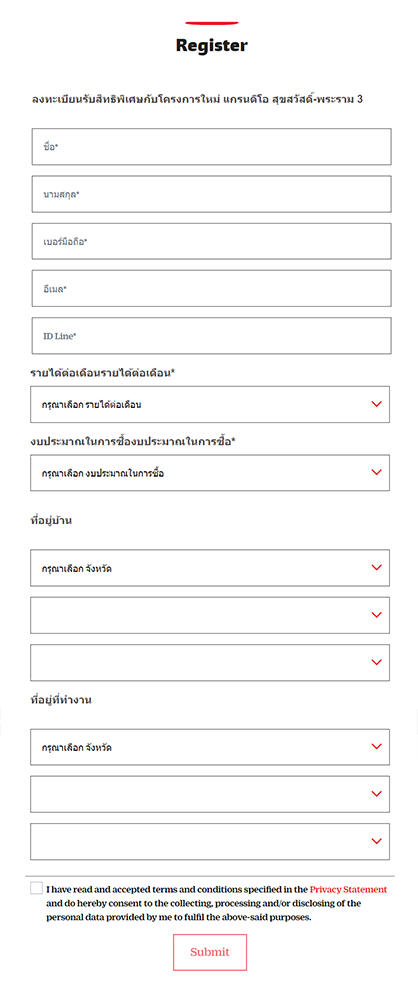Image resolution: width=418 pixels, height=999 pixels.
Task: Click the เบอร์มือถือ mobile number field
Action: pos(212,241)
